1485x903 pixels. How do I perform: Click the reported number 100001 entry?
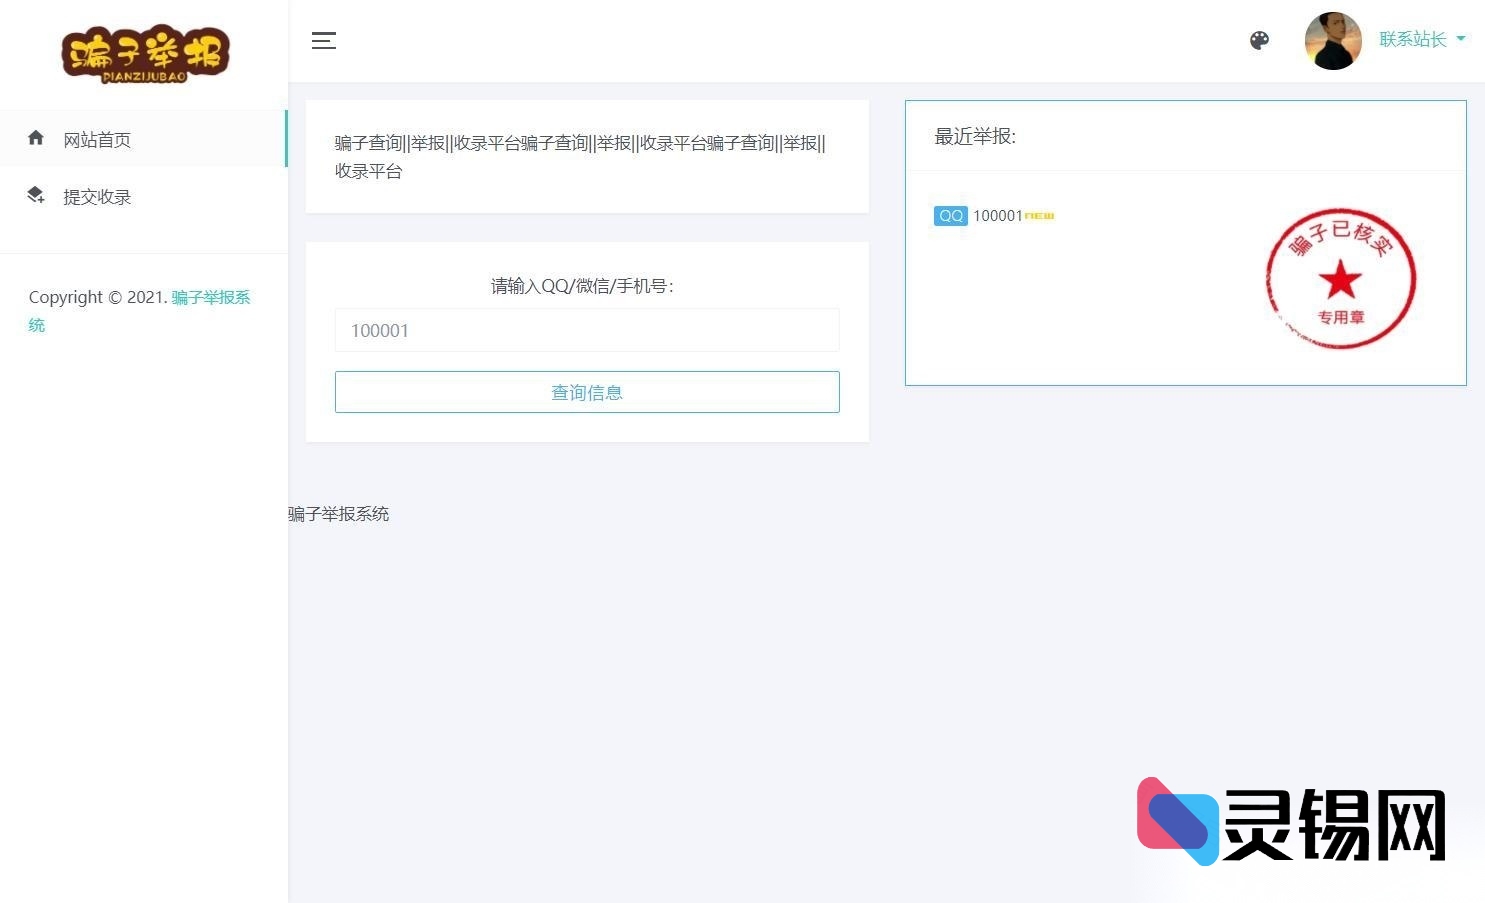pos(996,215)
